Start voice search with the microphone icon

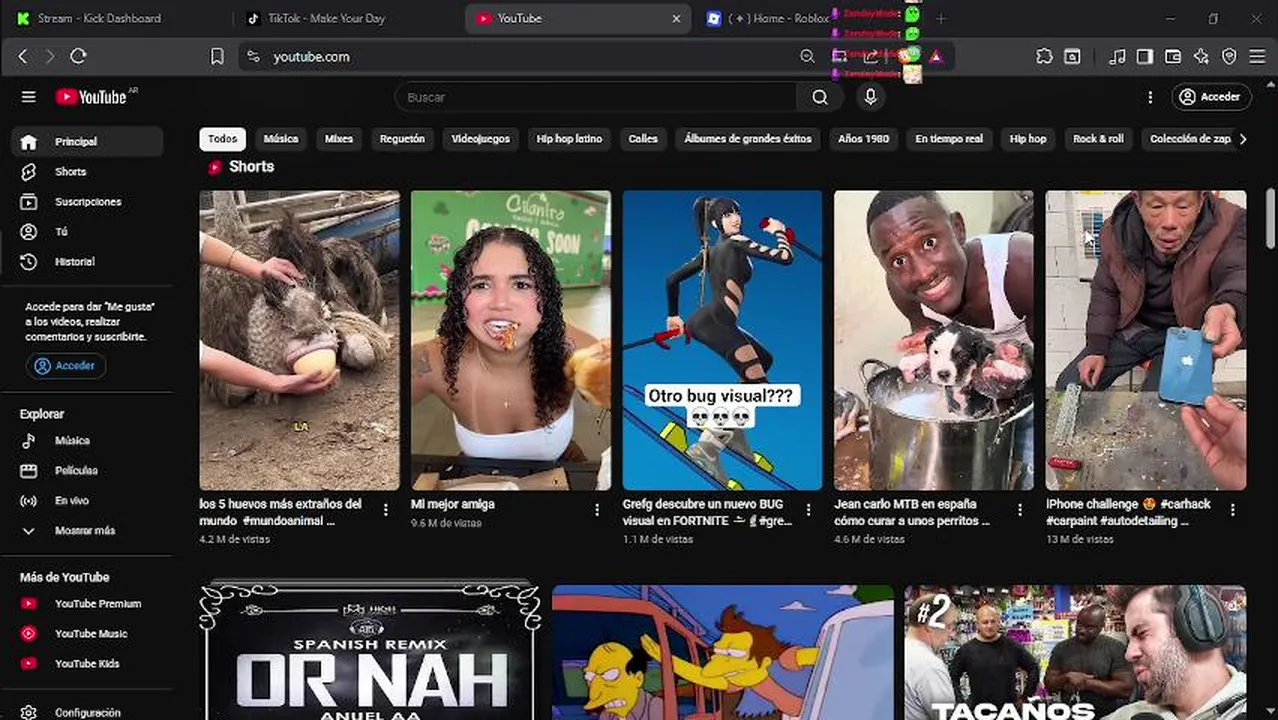tap(871, 97)
